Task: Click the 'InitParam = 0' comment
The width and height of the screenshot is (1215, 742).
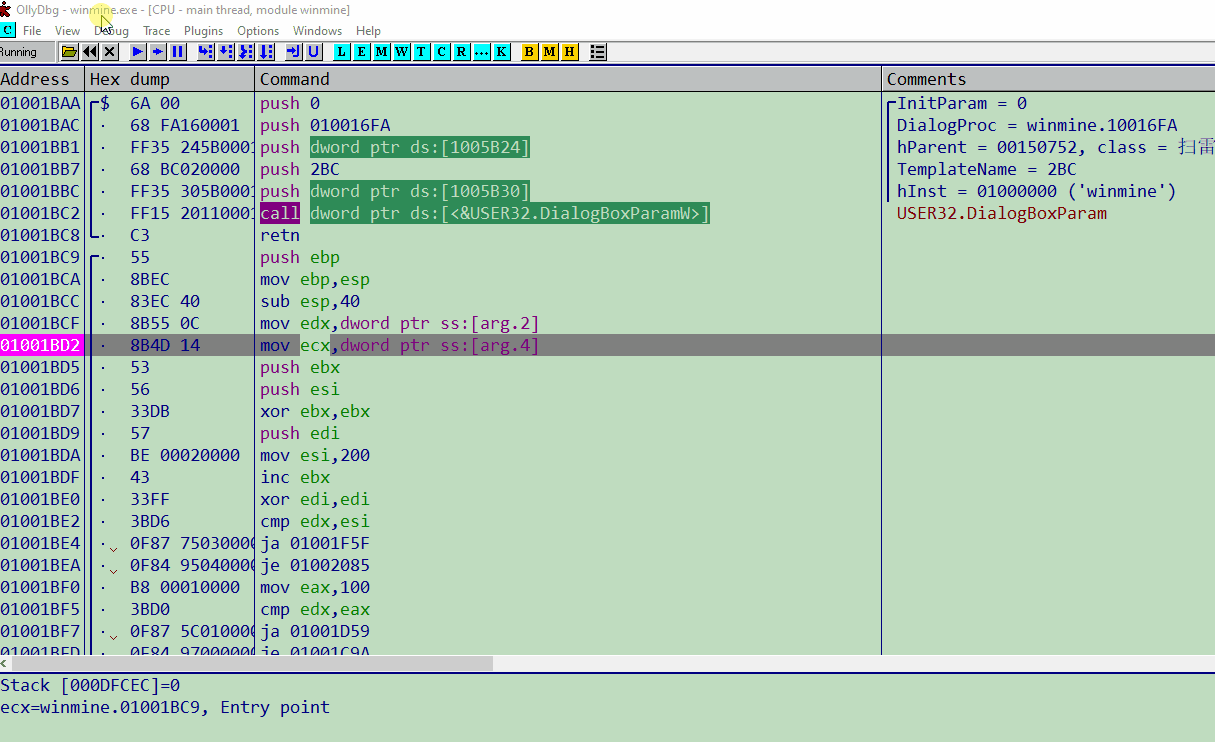Action: 962,103
